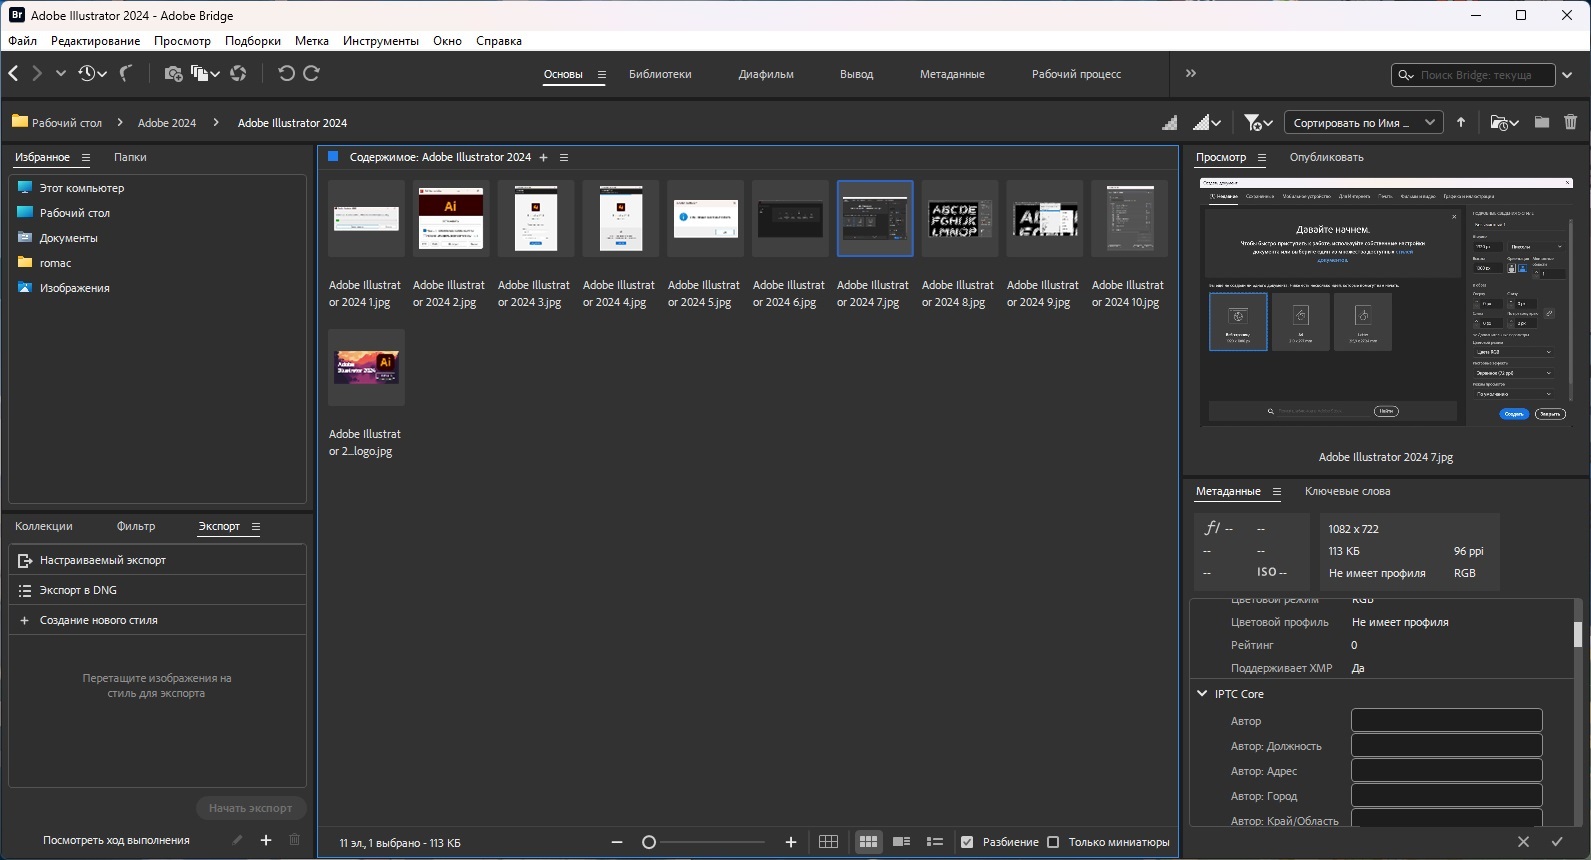
Task: Toggle the grid lock icon in status bar
Action: (828, 842)
